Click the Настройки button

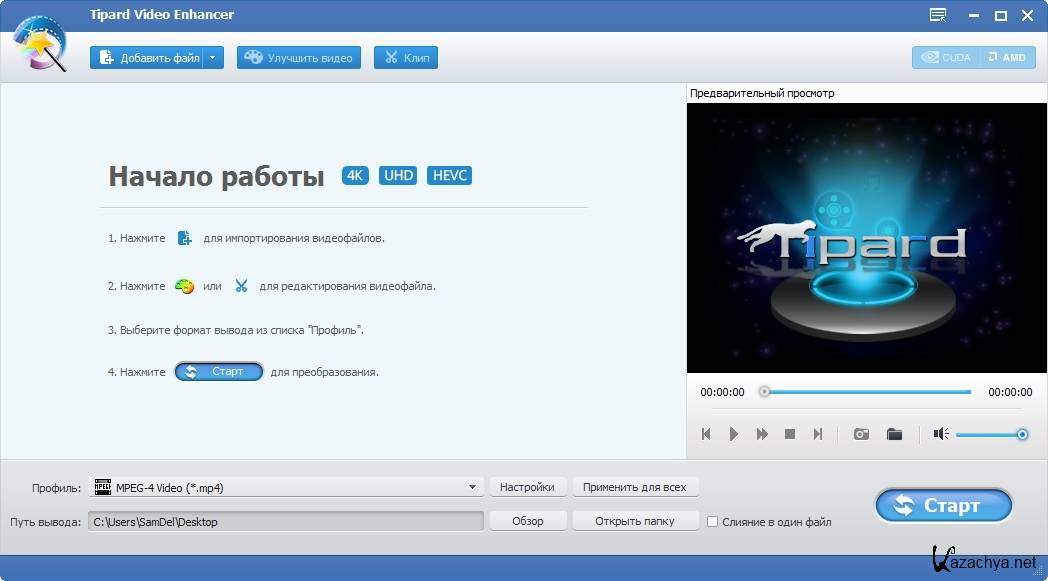click(x=527, y=488)
